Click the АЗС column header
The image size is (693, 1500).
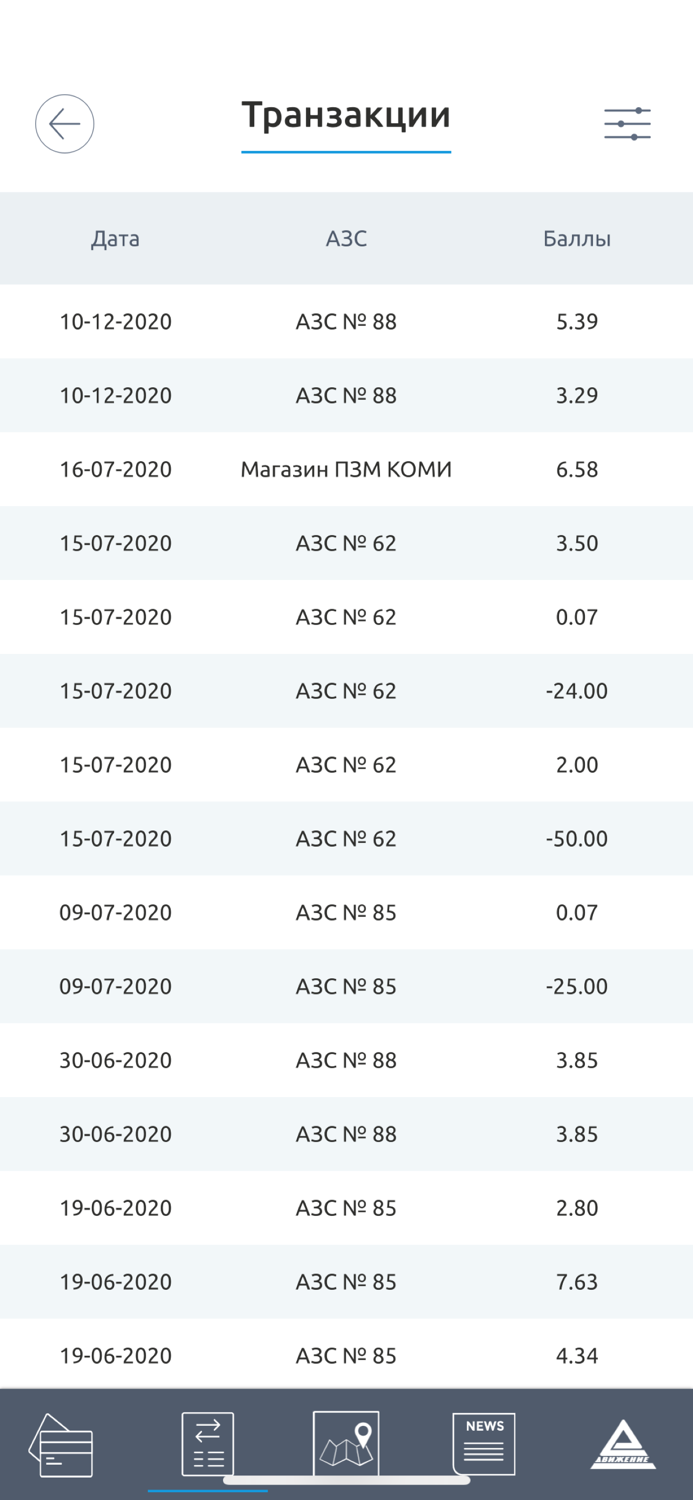(x=346, y=239)
